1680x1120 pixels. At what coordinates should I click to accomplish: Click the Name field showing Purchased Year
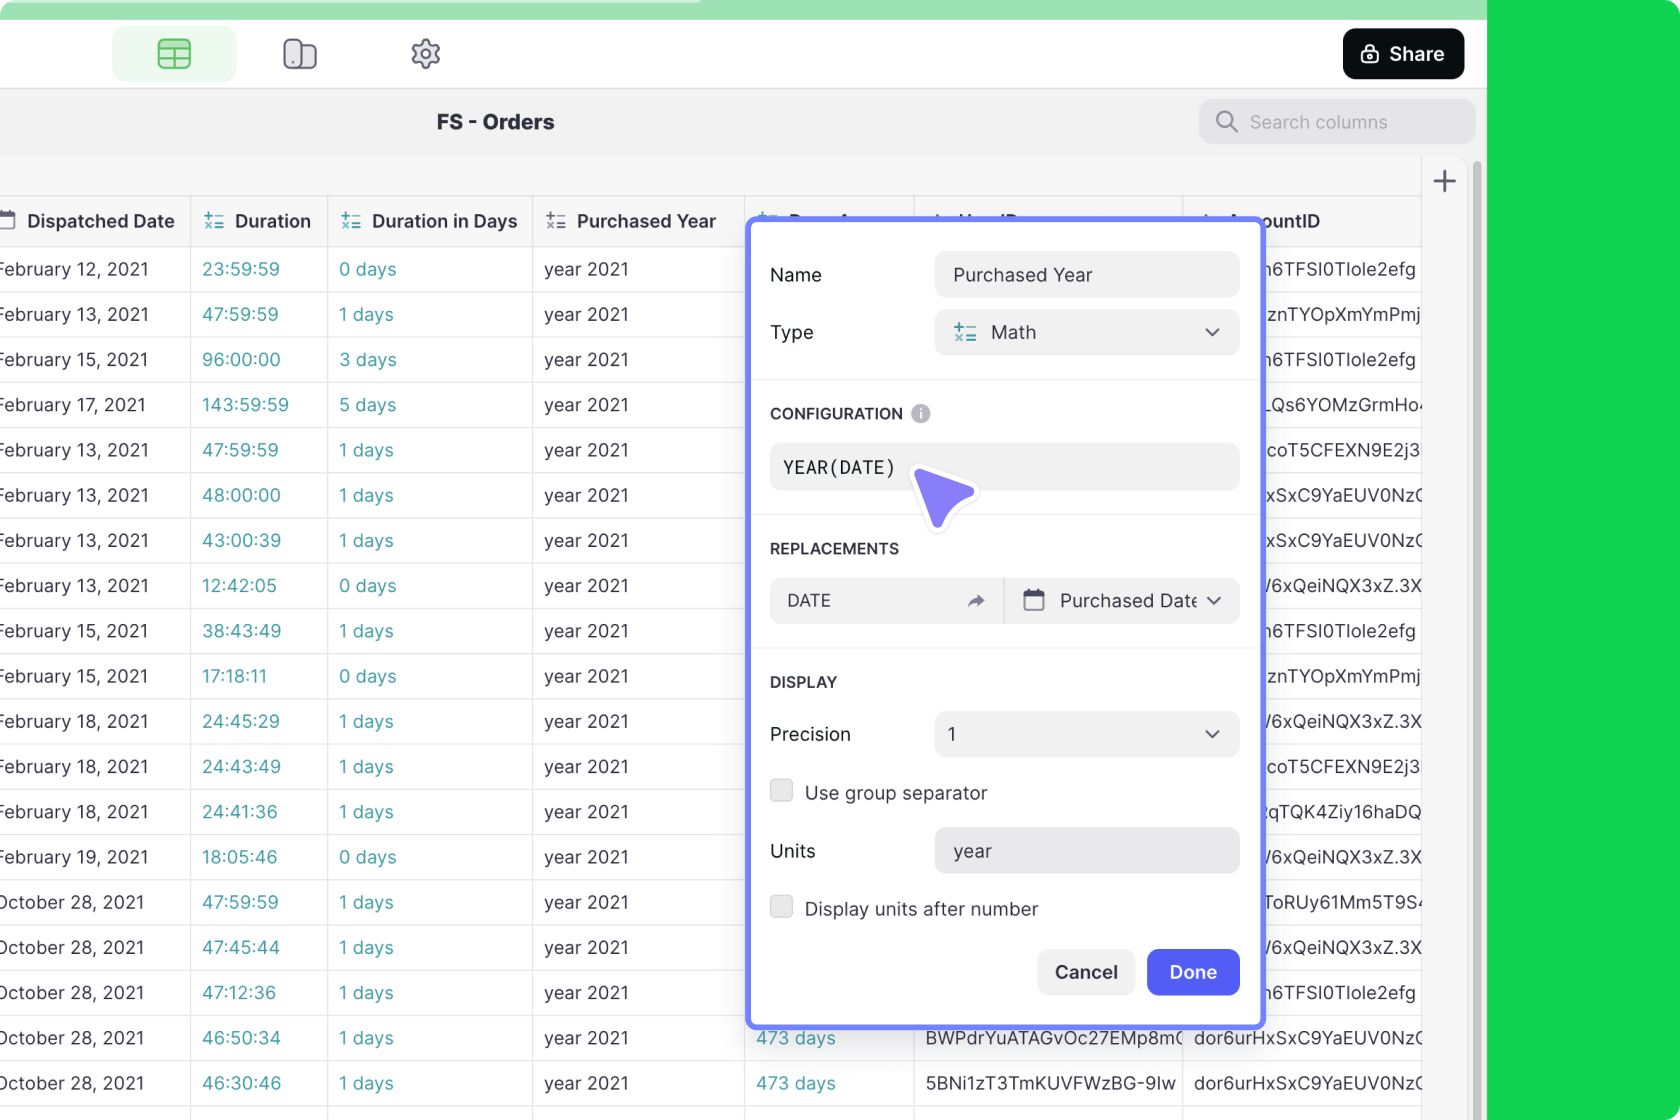coord(1086,274)
